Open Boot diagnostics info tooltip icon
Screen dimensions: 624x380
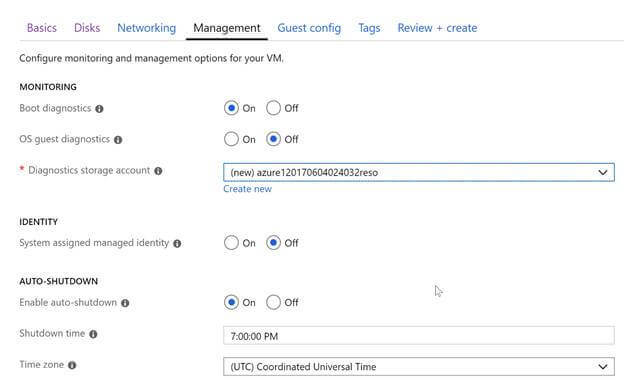[99, 109]
